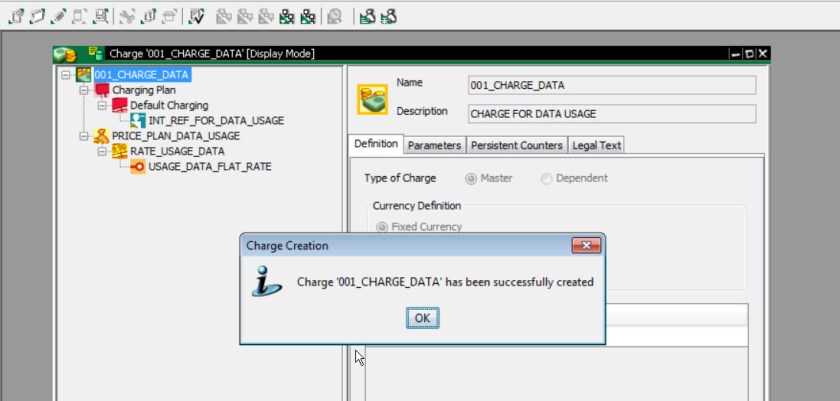Select the RATE_USAGE_DATA tree label

(177, 151)
